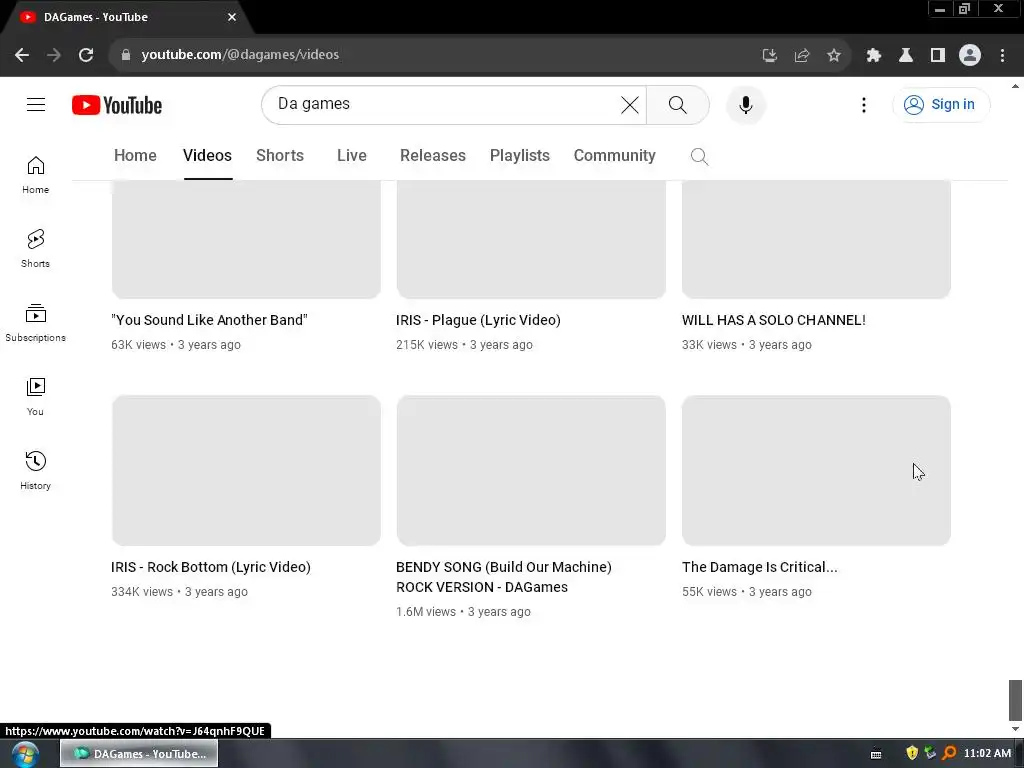Viewport: 1024px width, 768px height.
Task: Switch to the channel Home tab
Action: click(x=135, y=155)
